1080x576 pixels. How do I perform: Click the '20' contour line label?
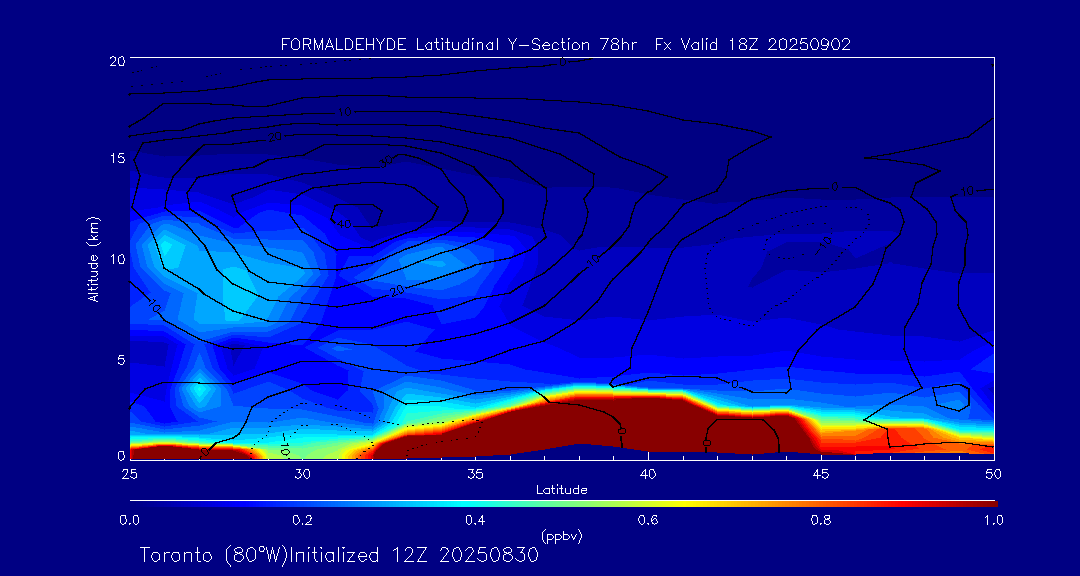click(x=398, y=291)
